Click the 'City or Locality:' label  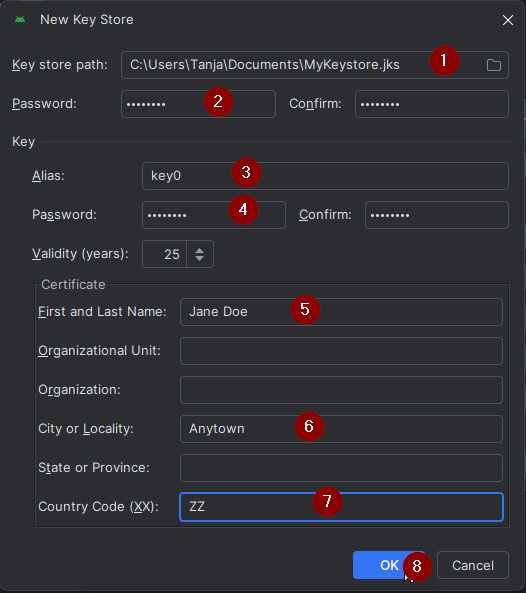(x=86, y=428)
